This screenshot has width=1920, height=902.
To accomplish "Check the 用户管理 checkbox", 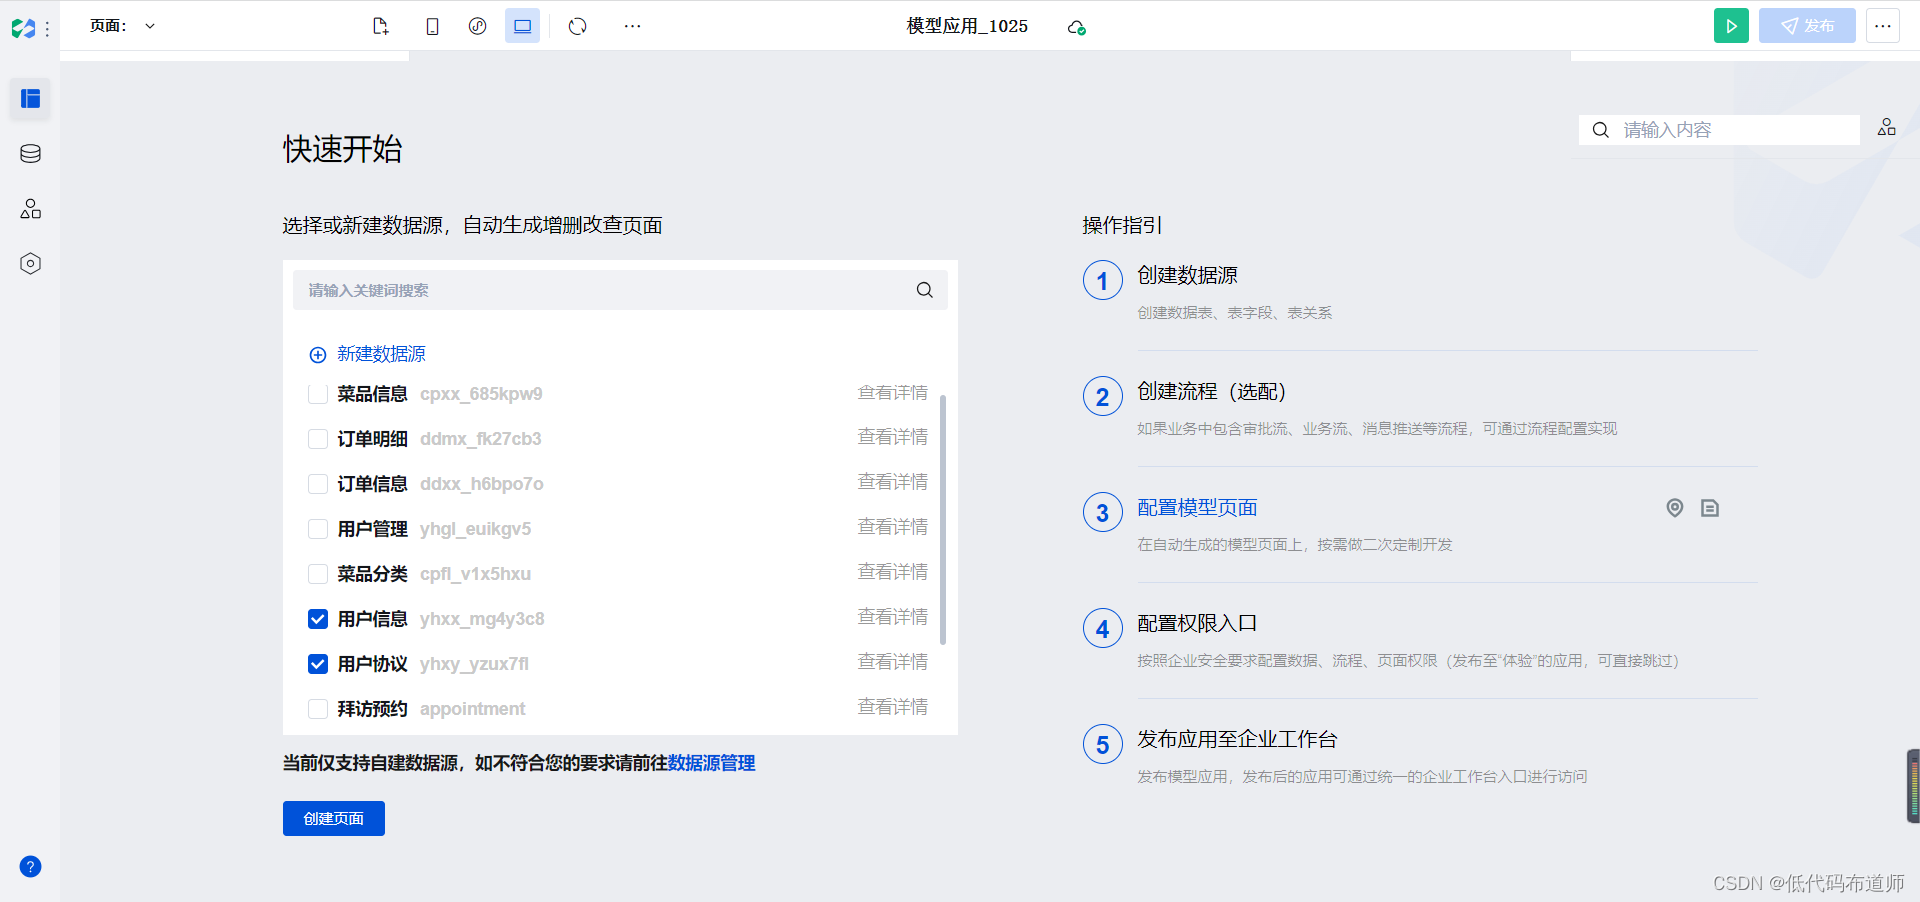I will coord(318,529).
